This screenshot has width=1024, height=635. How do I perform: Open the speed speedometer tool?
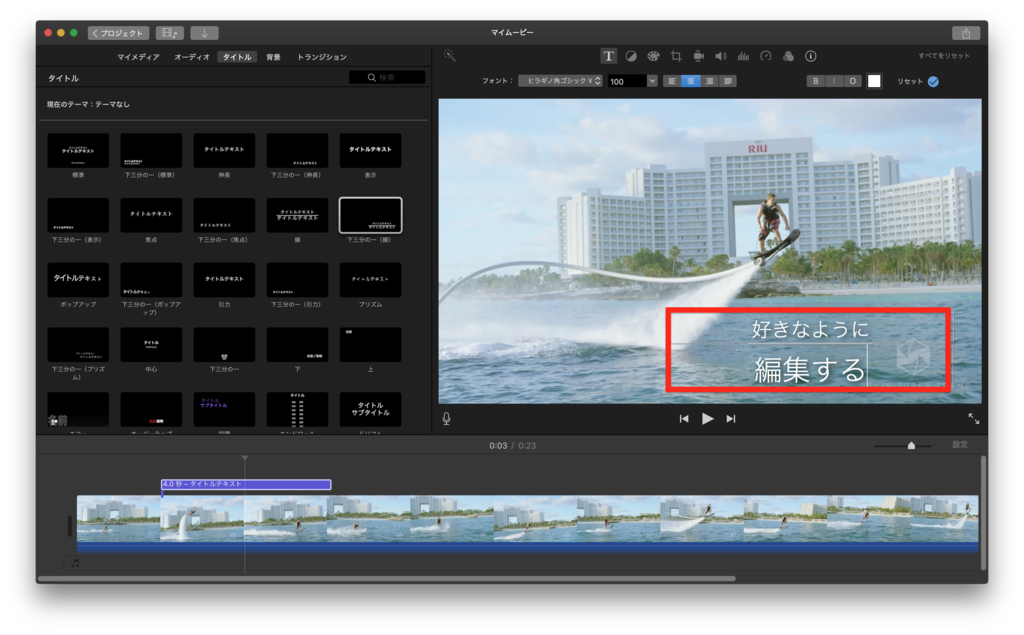(765, 56)
